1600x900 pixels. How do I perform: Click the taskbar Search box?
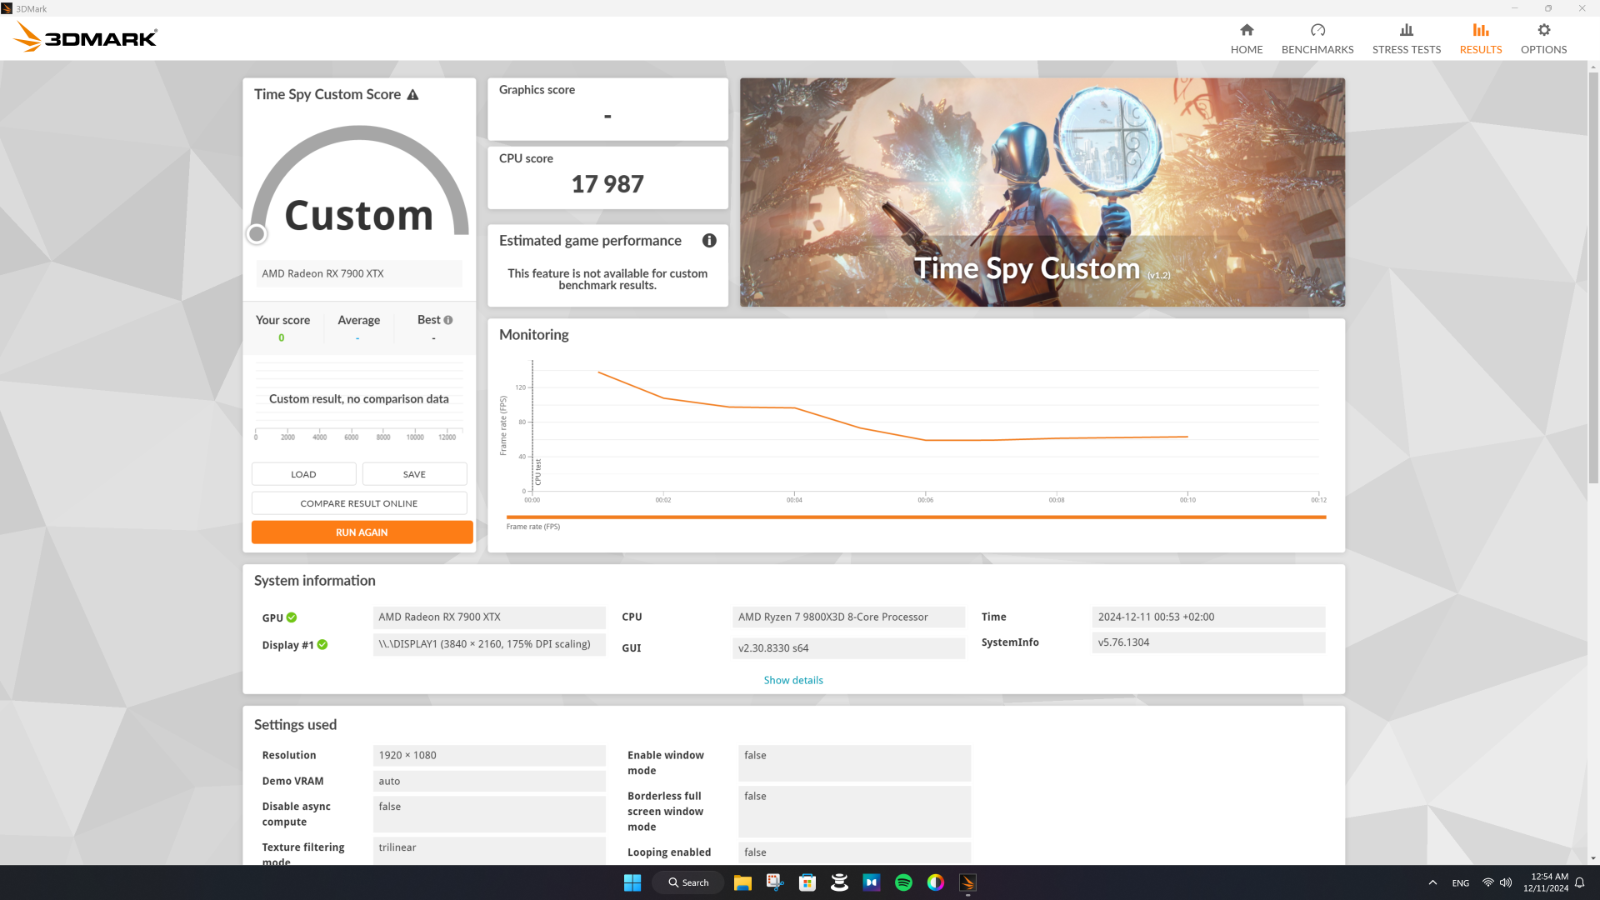(688, 882)
